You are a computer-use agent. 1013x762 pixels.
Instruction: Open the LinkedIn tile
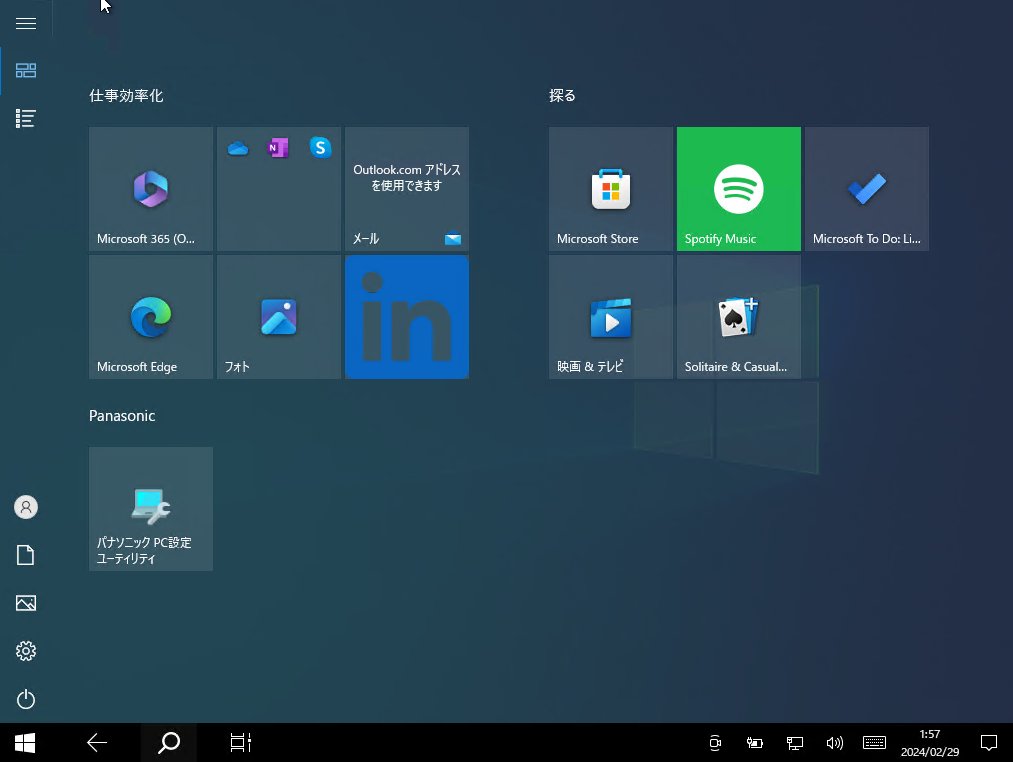click(x=406, y=317)
